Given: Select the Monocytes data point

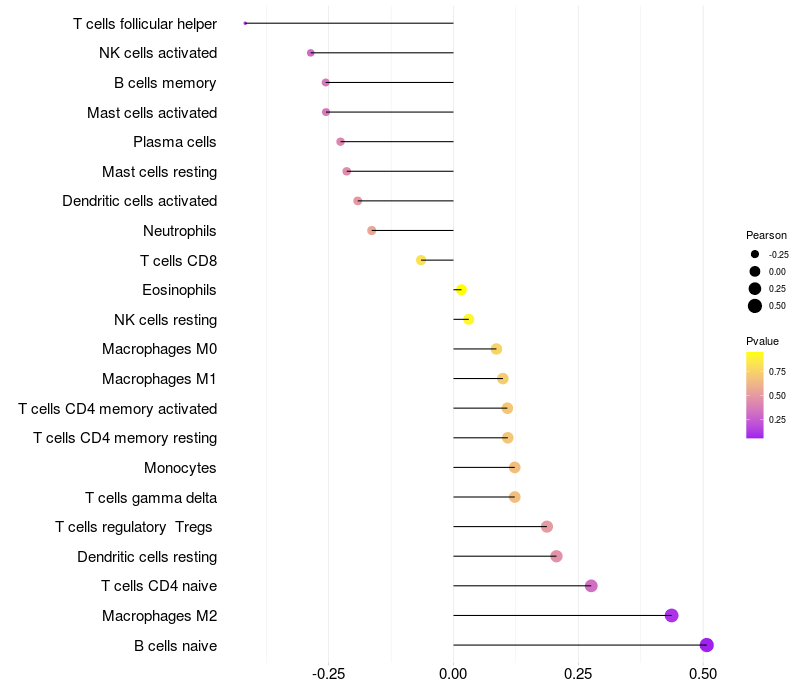Looking at the screenshot, I should point(515,467).
